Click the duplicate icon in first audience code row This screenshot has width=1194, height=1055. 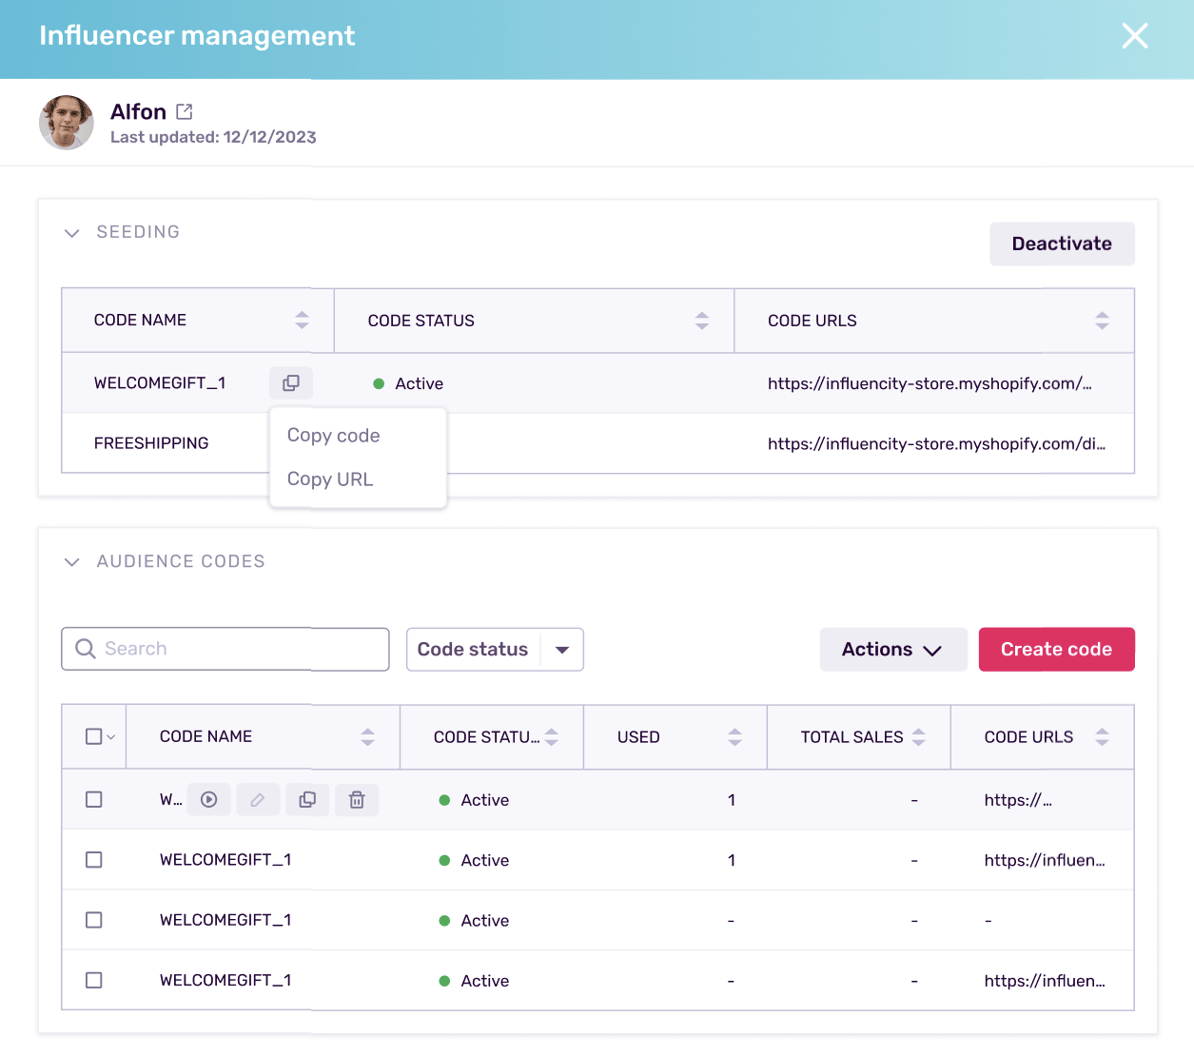[307, 800]
